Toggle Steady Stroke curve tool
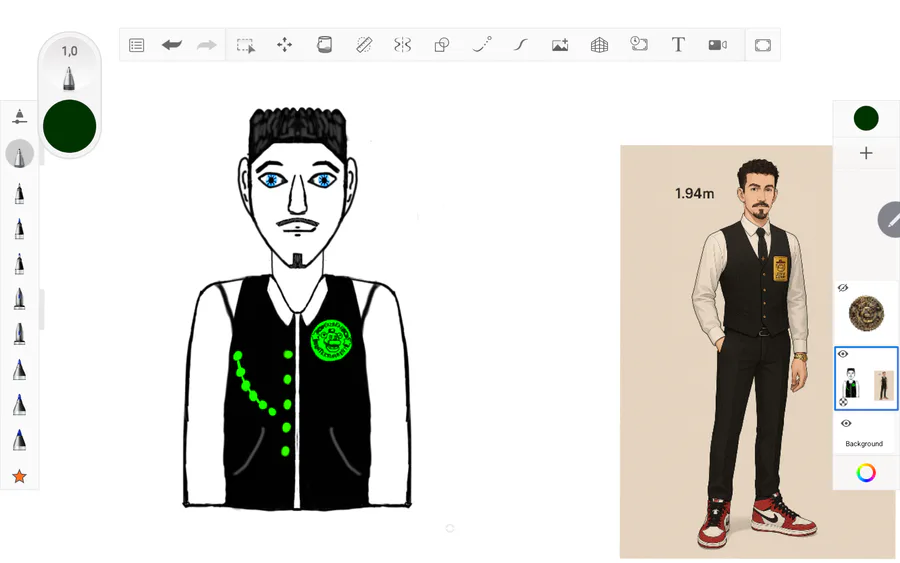900x563 pixels. pos(521,45)
